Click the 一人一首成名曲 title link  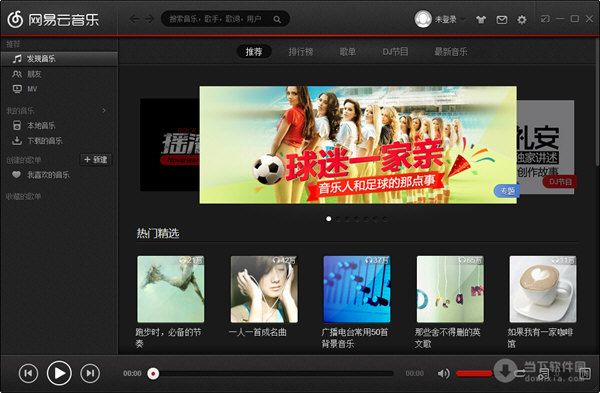[x=258, y=332]
